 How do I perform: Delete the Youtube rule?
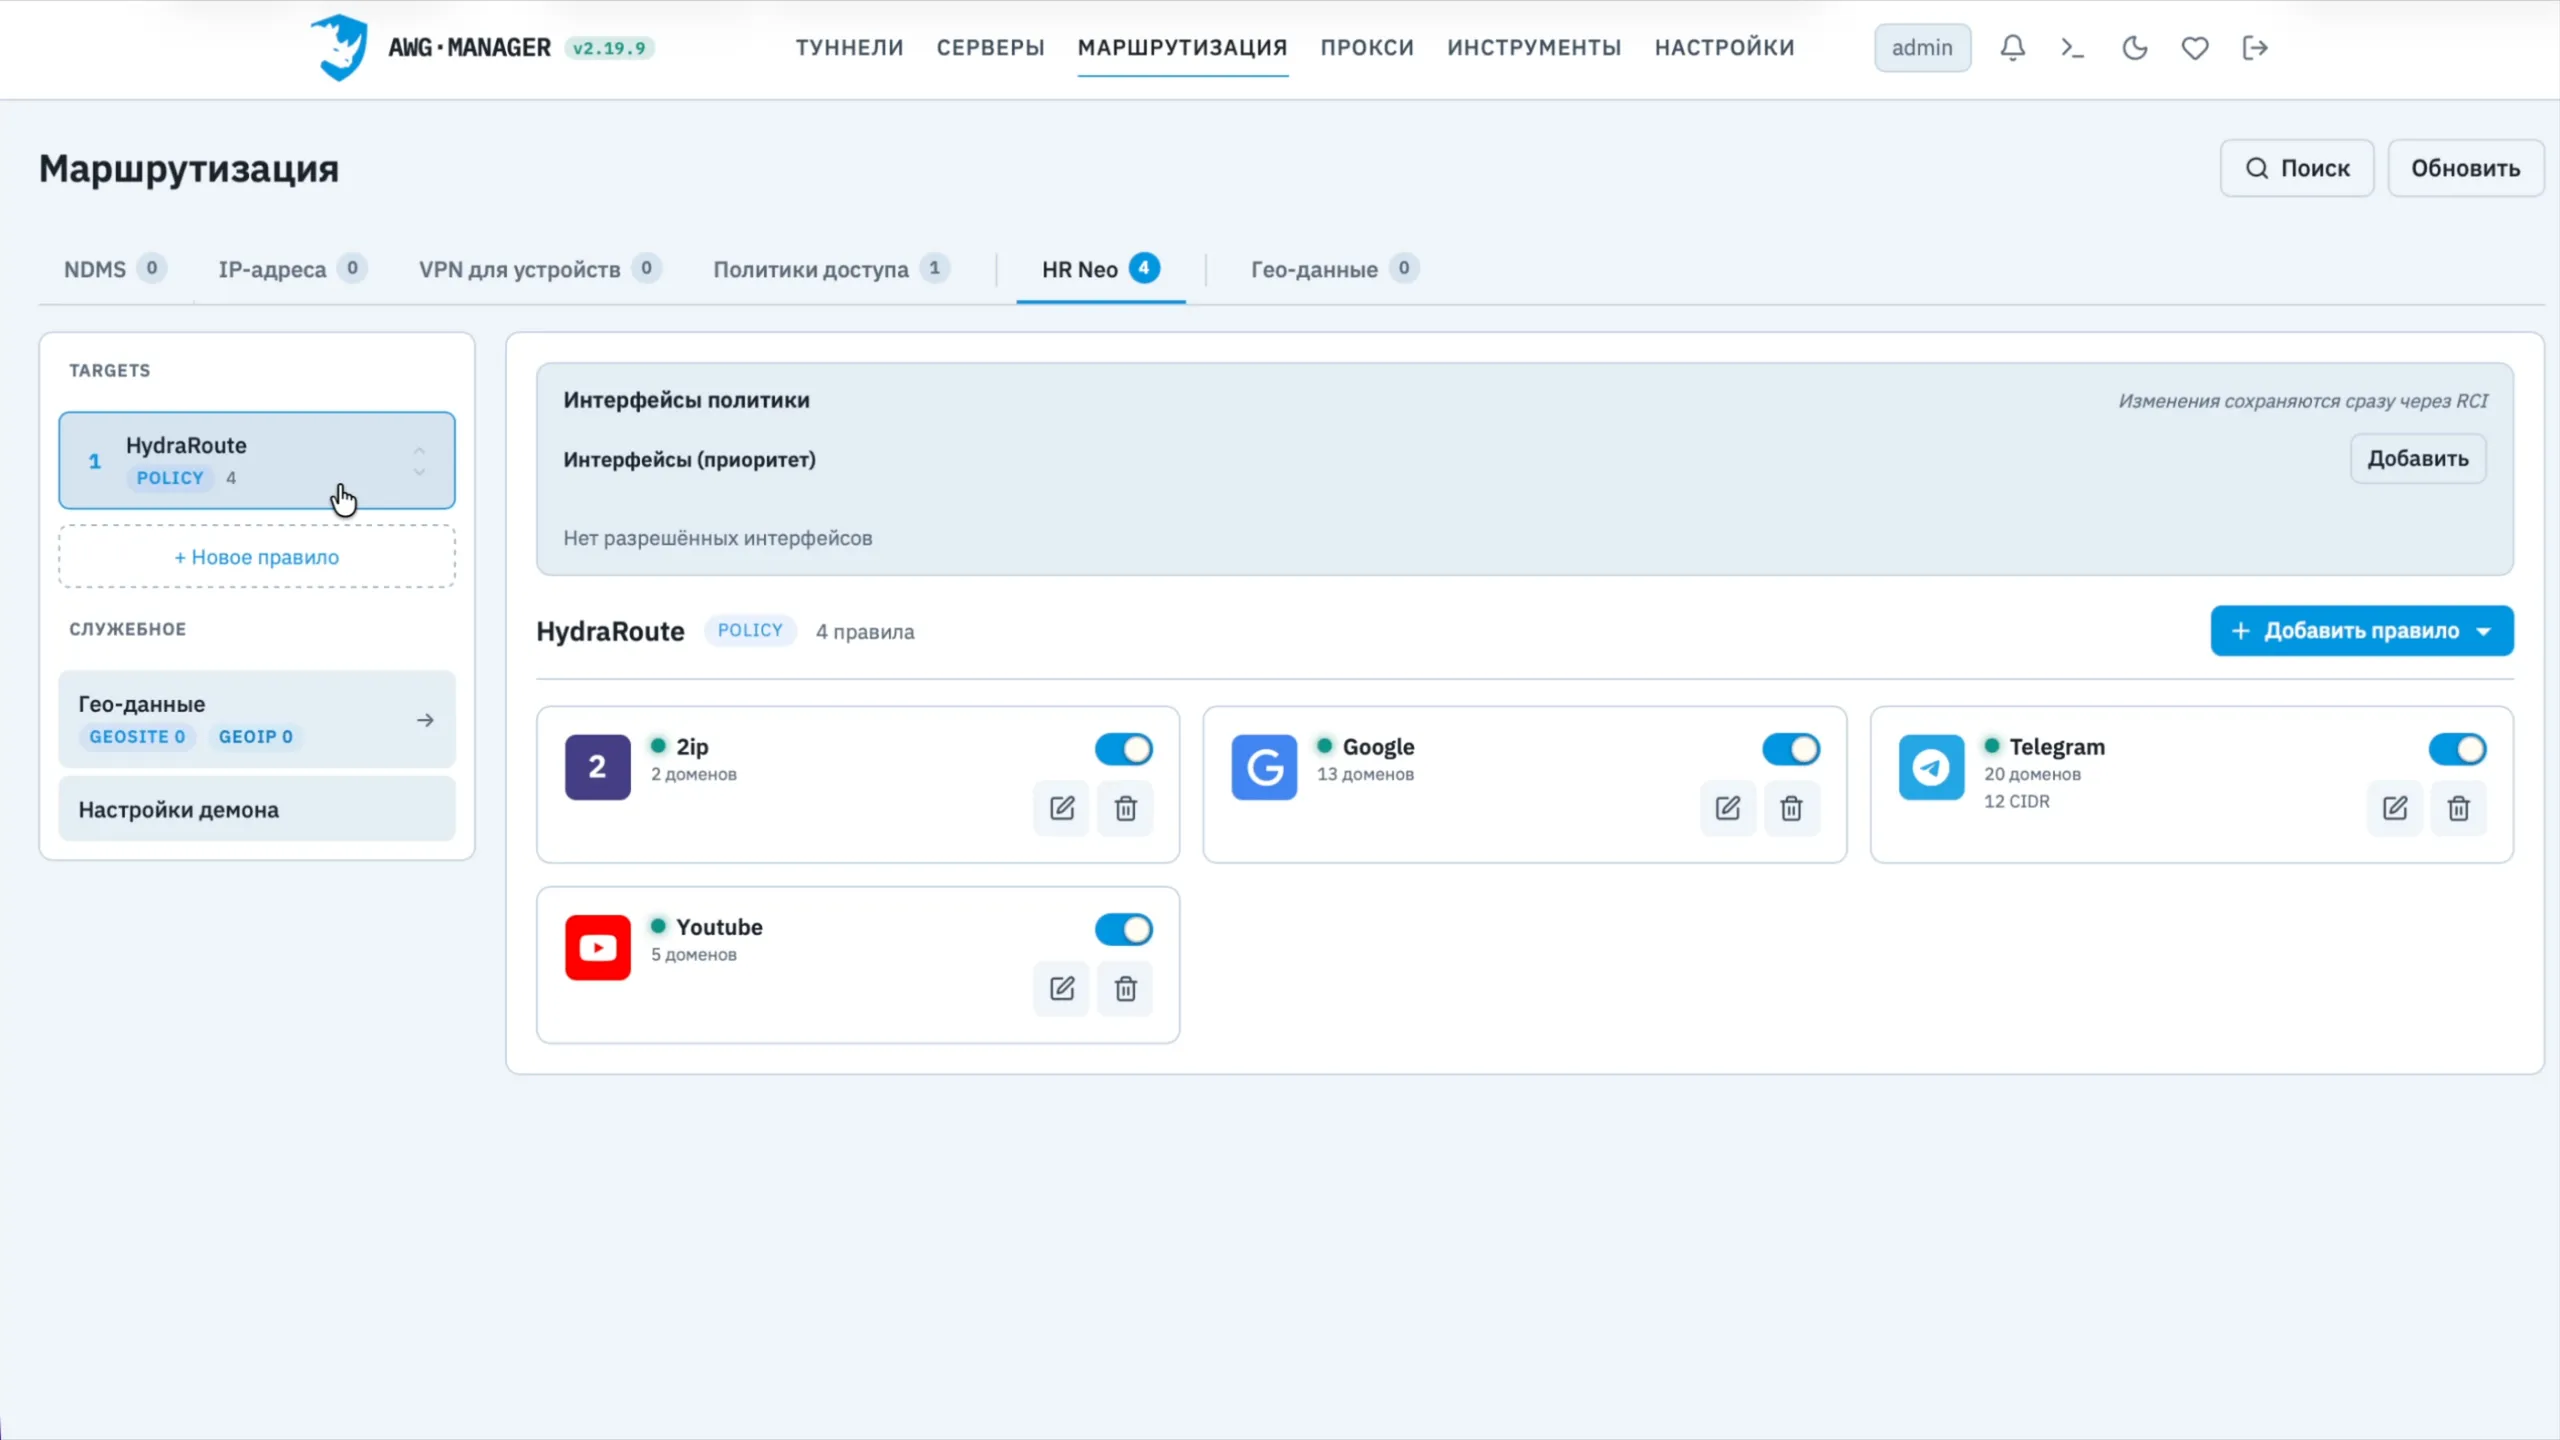(1125, 989)
